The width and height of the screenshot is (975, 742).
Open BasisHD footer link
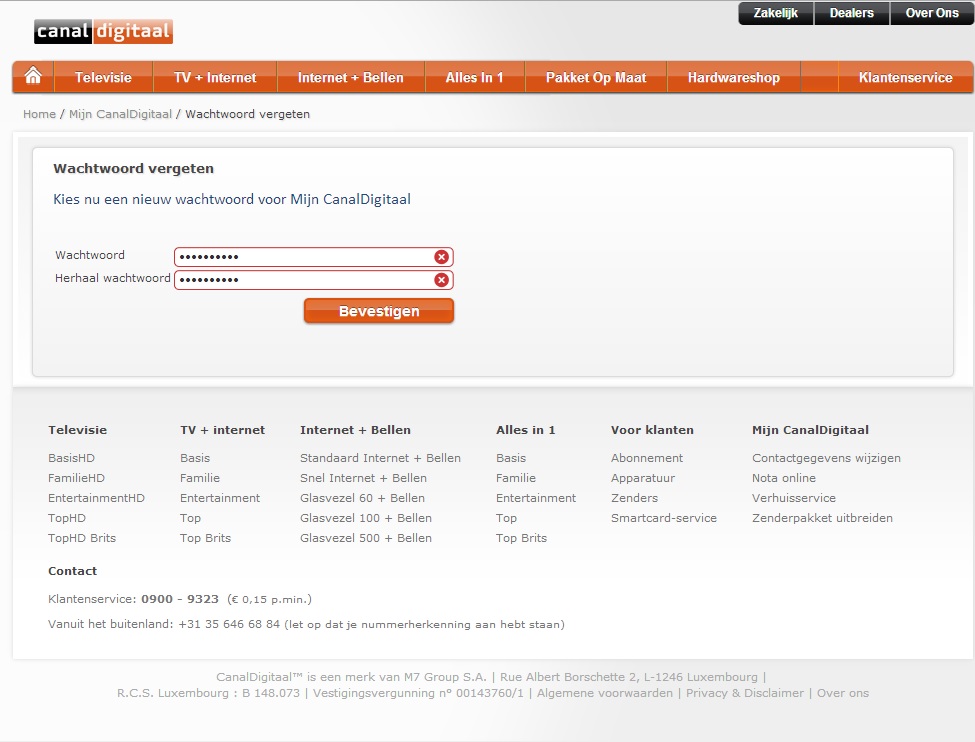(x=72, y=458)
